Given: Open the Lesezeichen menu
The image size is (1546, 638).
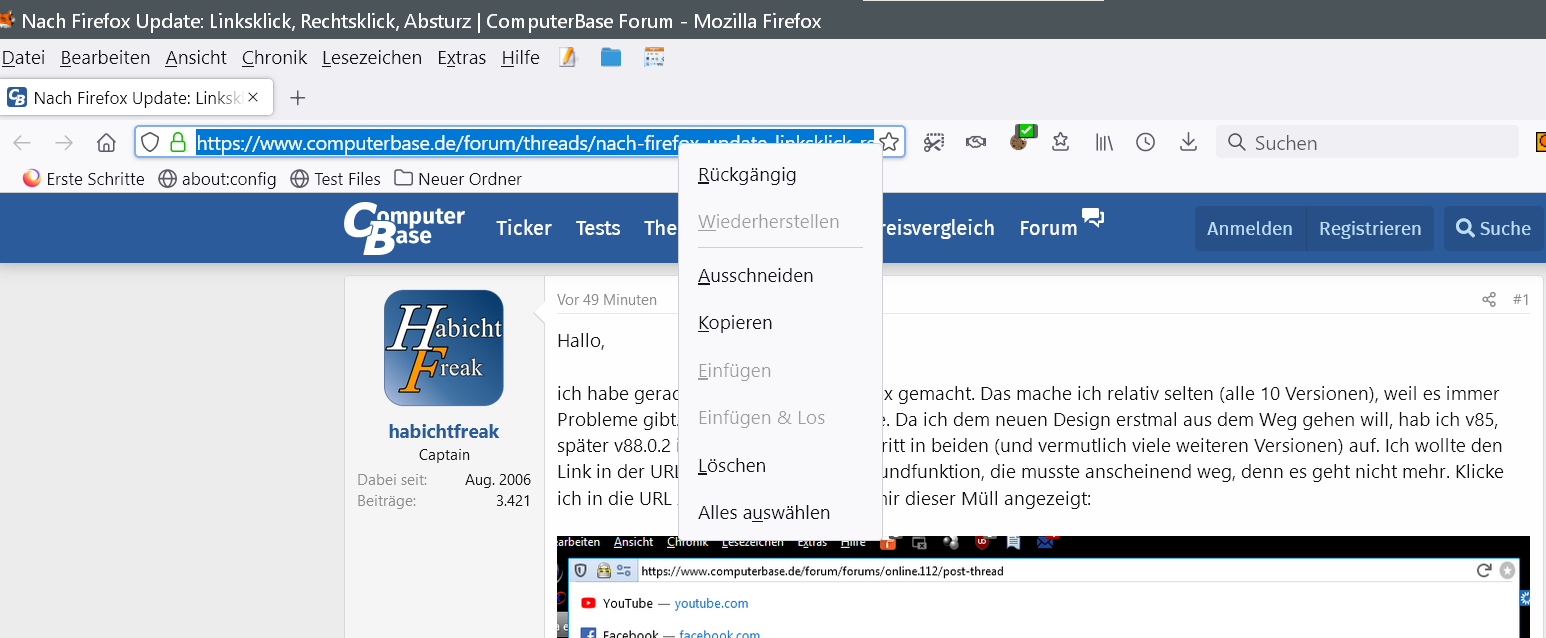Looking at the screenshot, I should tap(372, 58).
